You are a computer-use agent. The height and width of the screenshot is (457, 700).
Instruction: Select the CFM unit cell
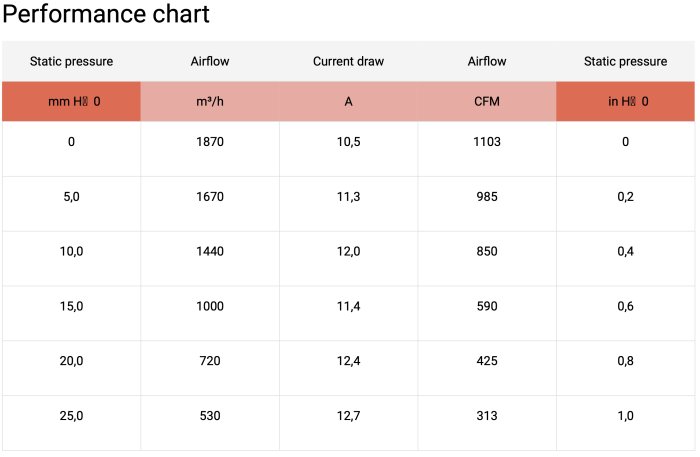[487, 101]
